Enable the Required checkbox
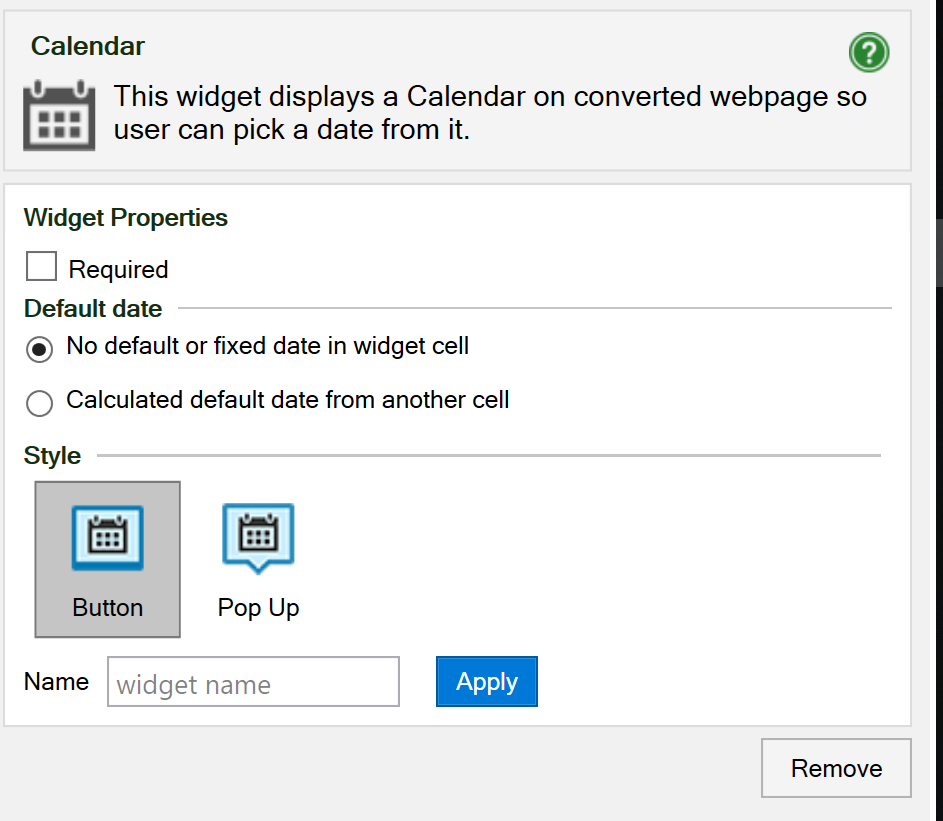 pyautogui.click(x=41, y=266)
